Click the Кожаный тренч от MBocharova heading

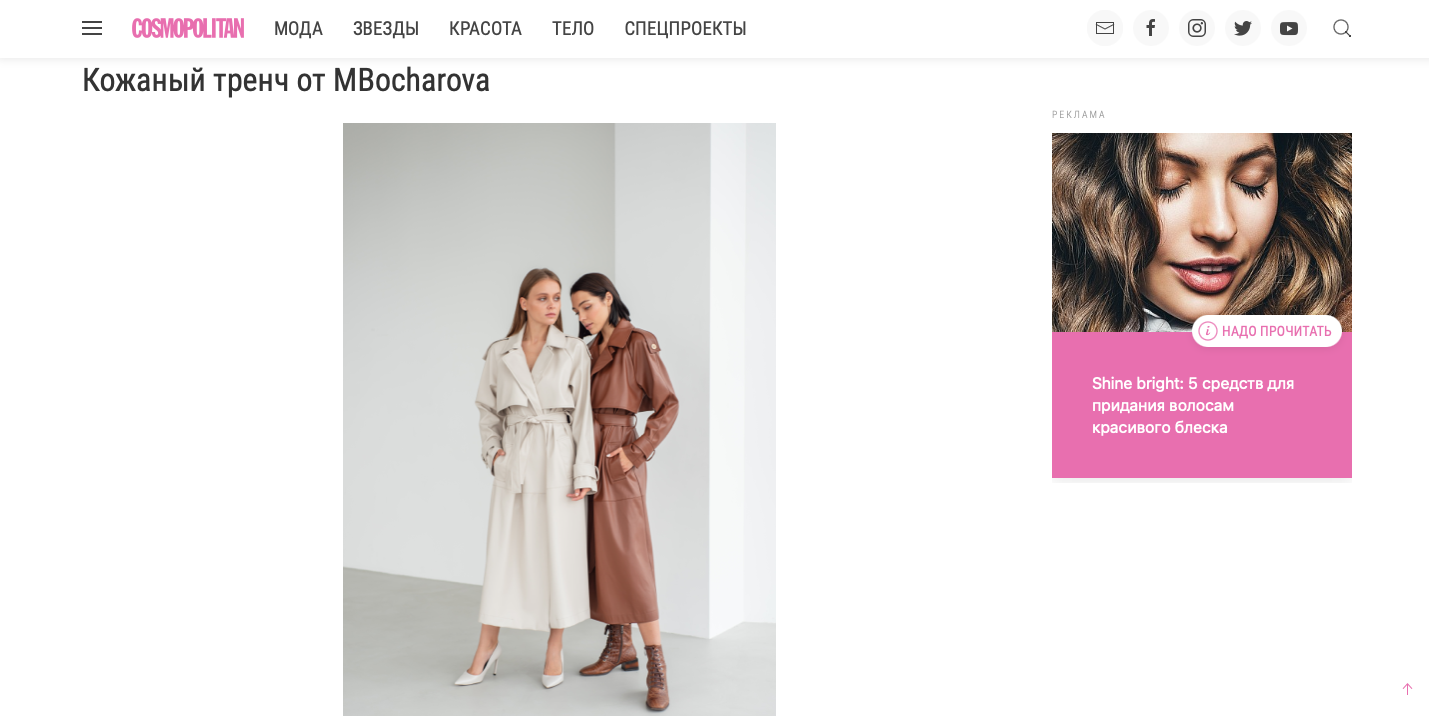click(x=286, y=81)
